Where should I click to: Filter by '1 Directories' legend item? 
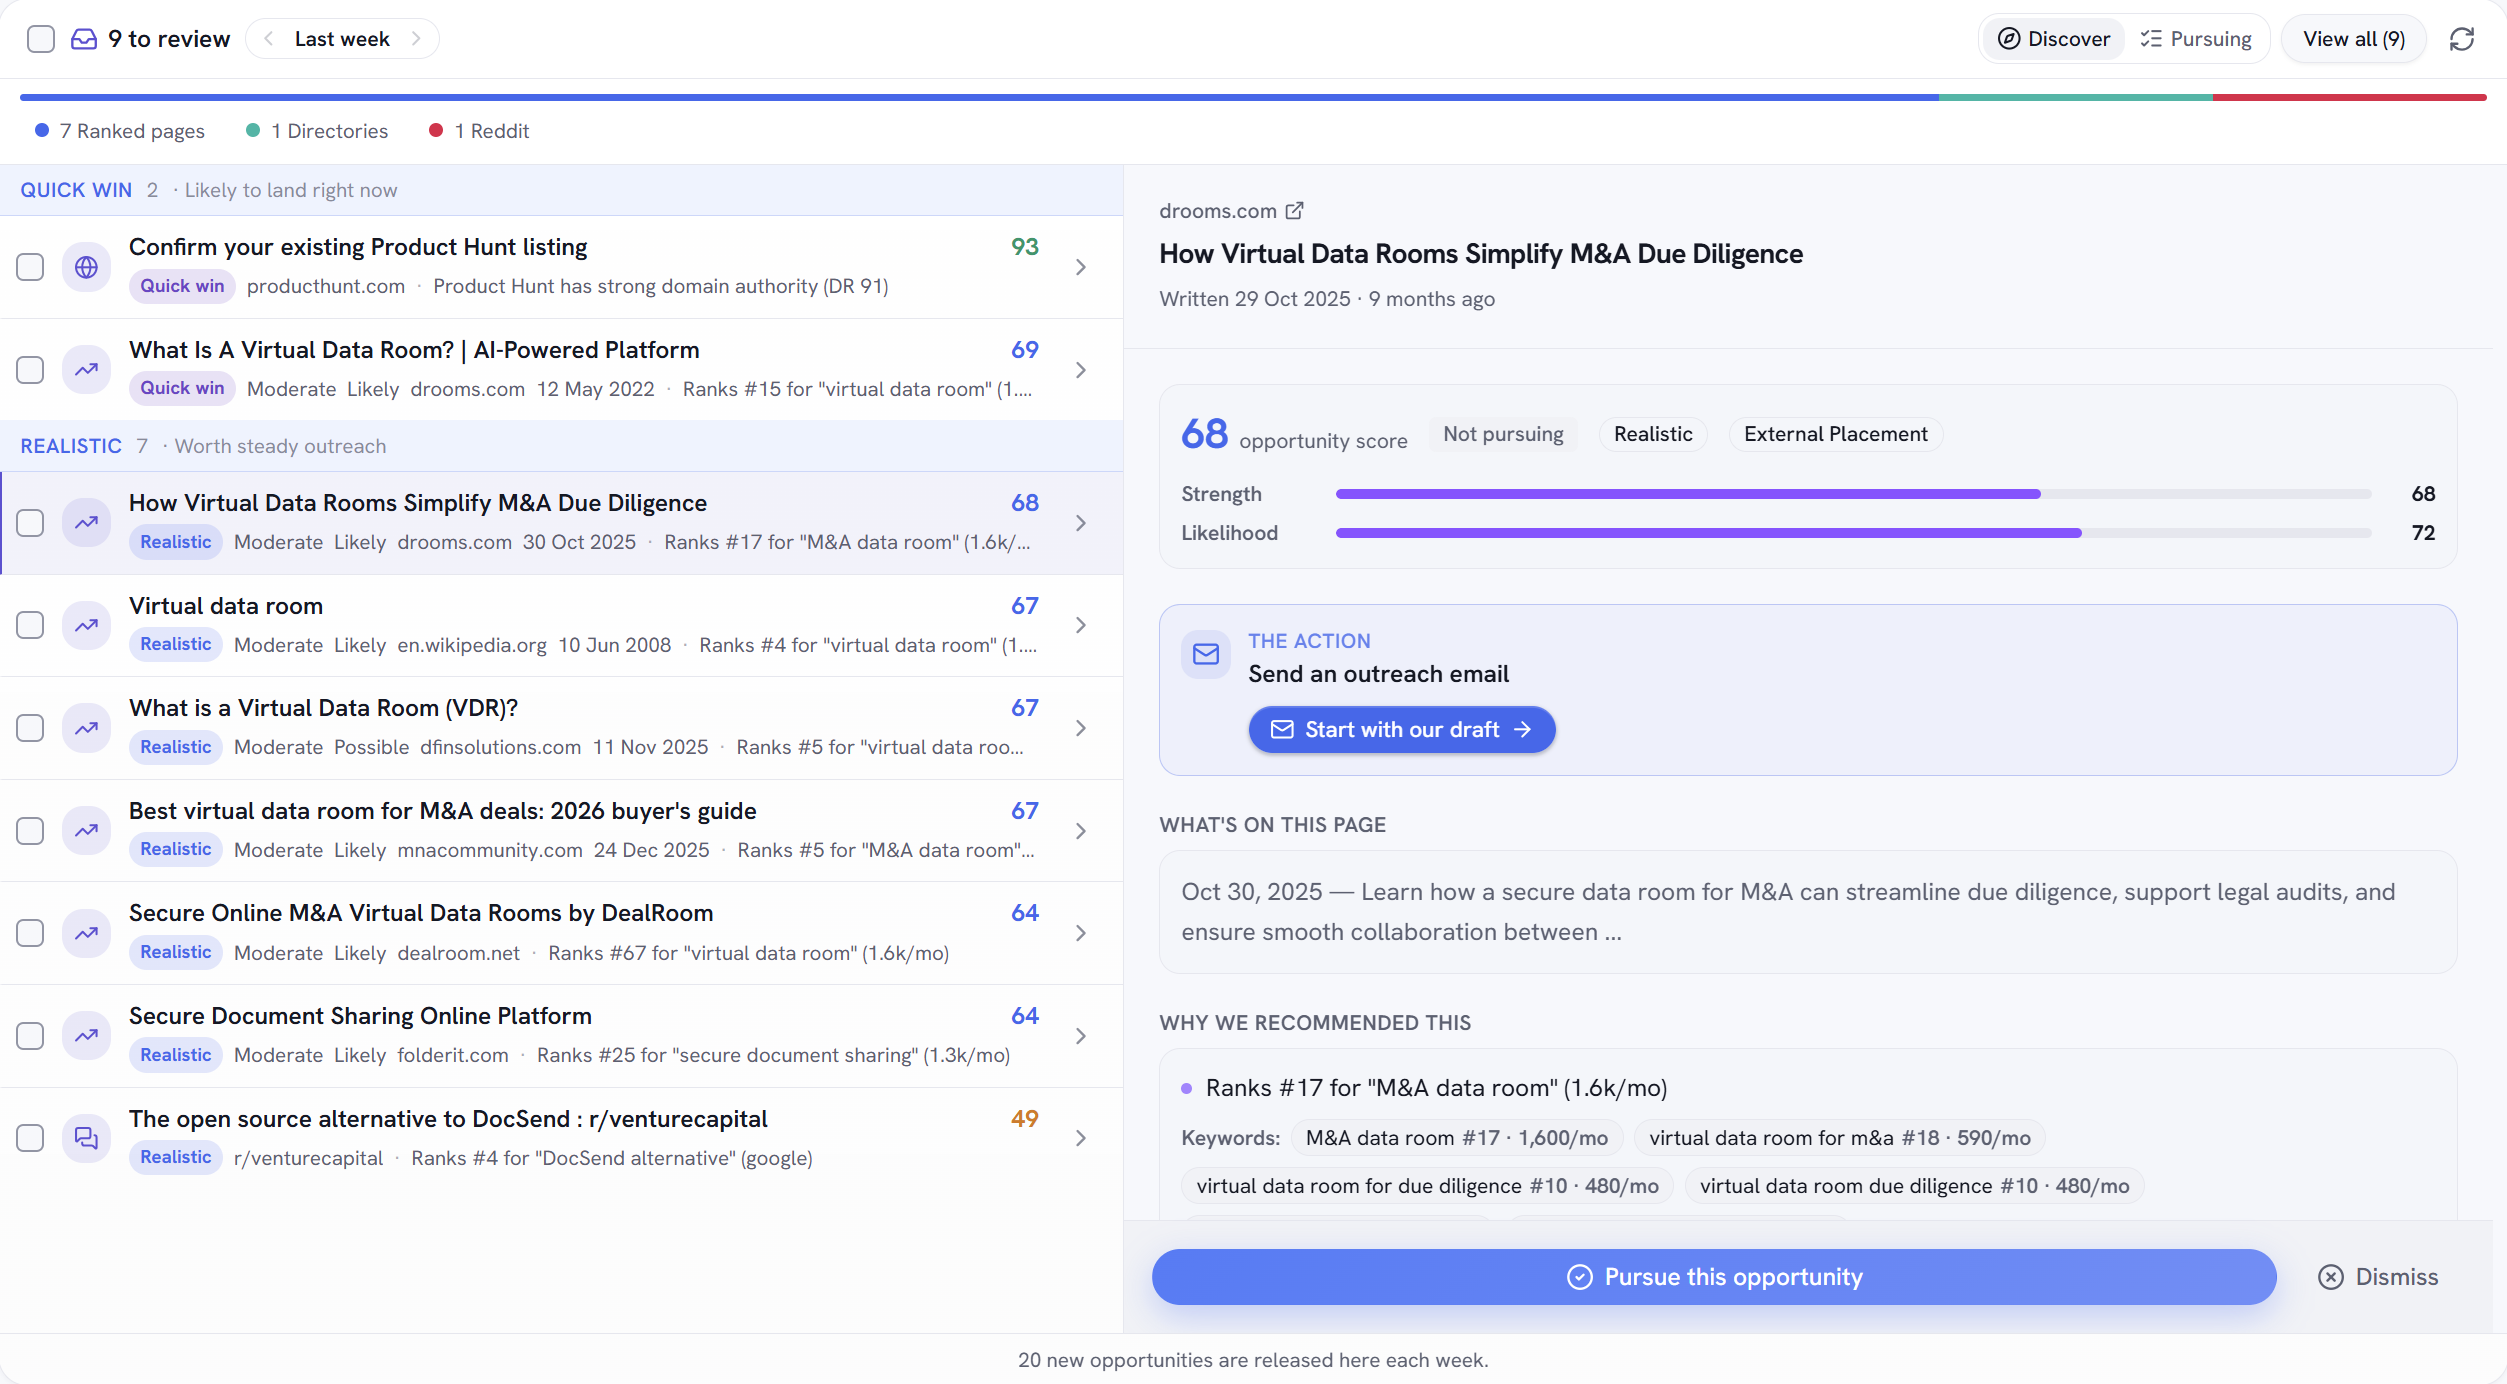(317, 131)
